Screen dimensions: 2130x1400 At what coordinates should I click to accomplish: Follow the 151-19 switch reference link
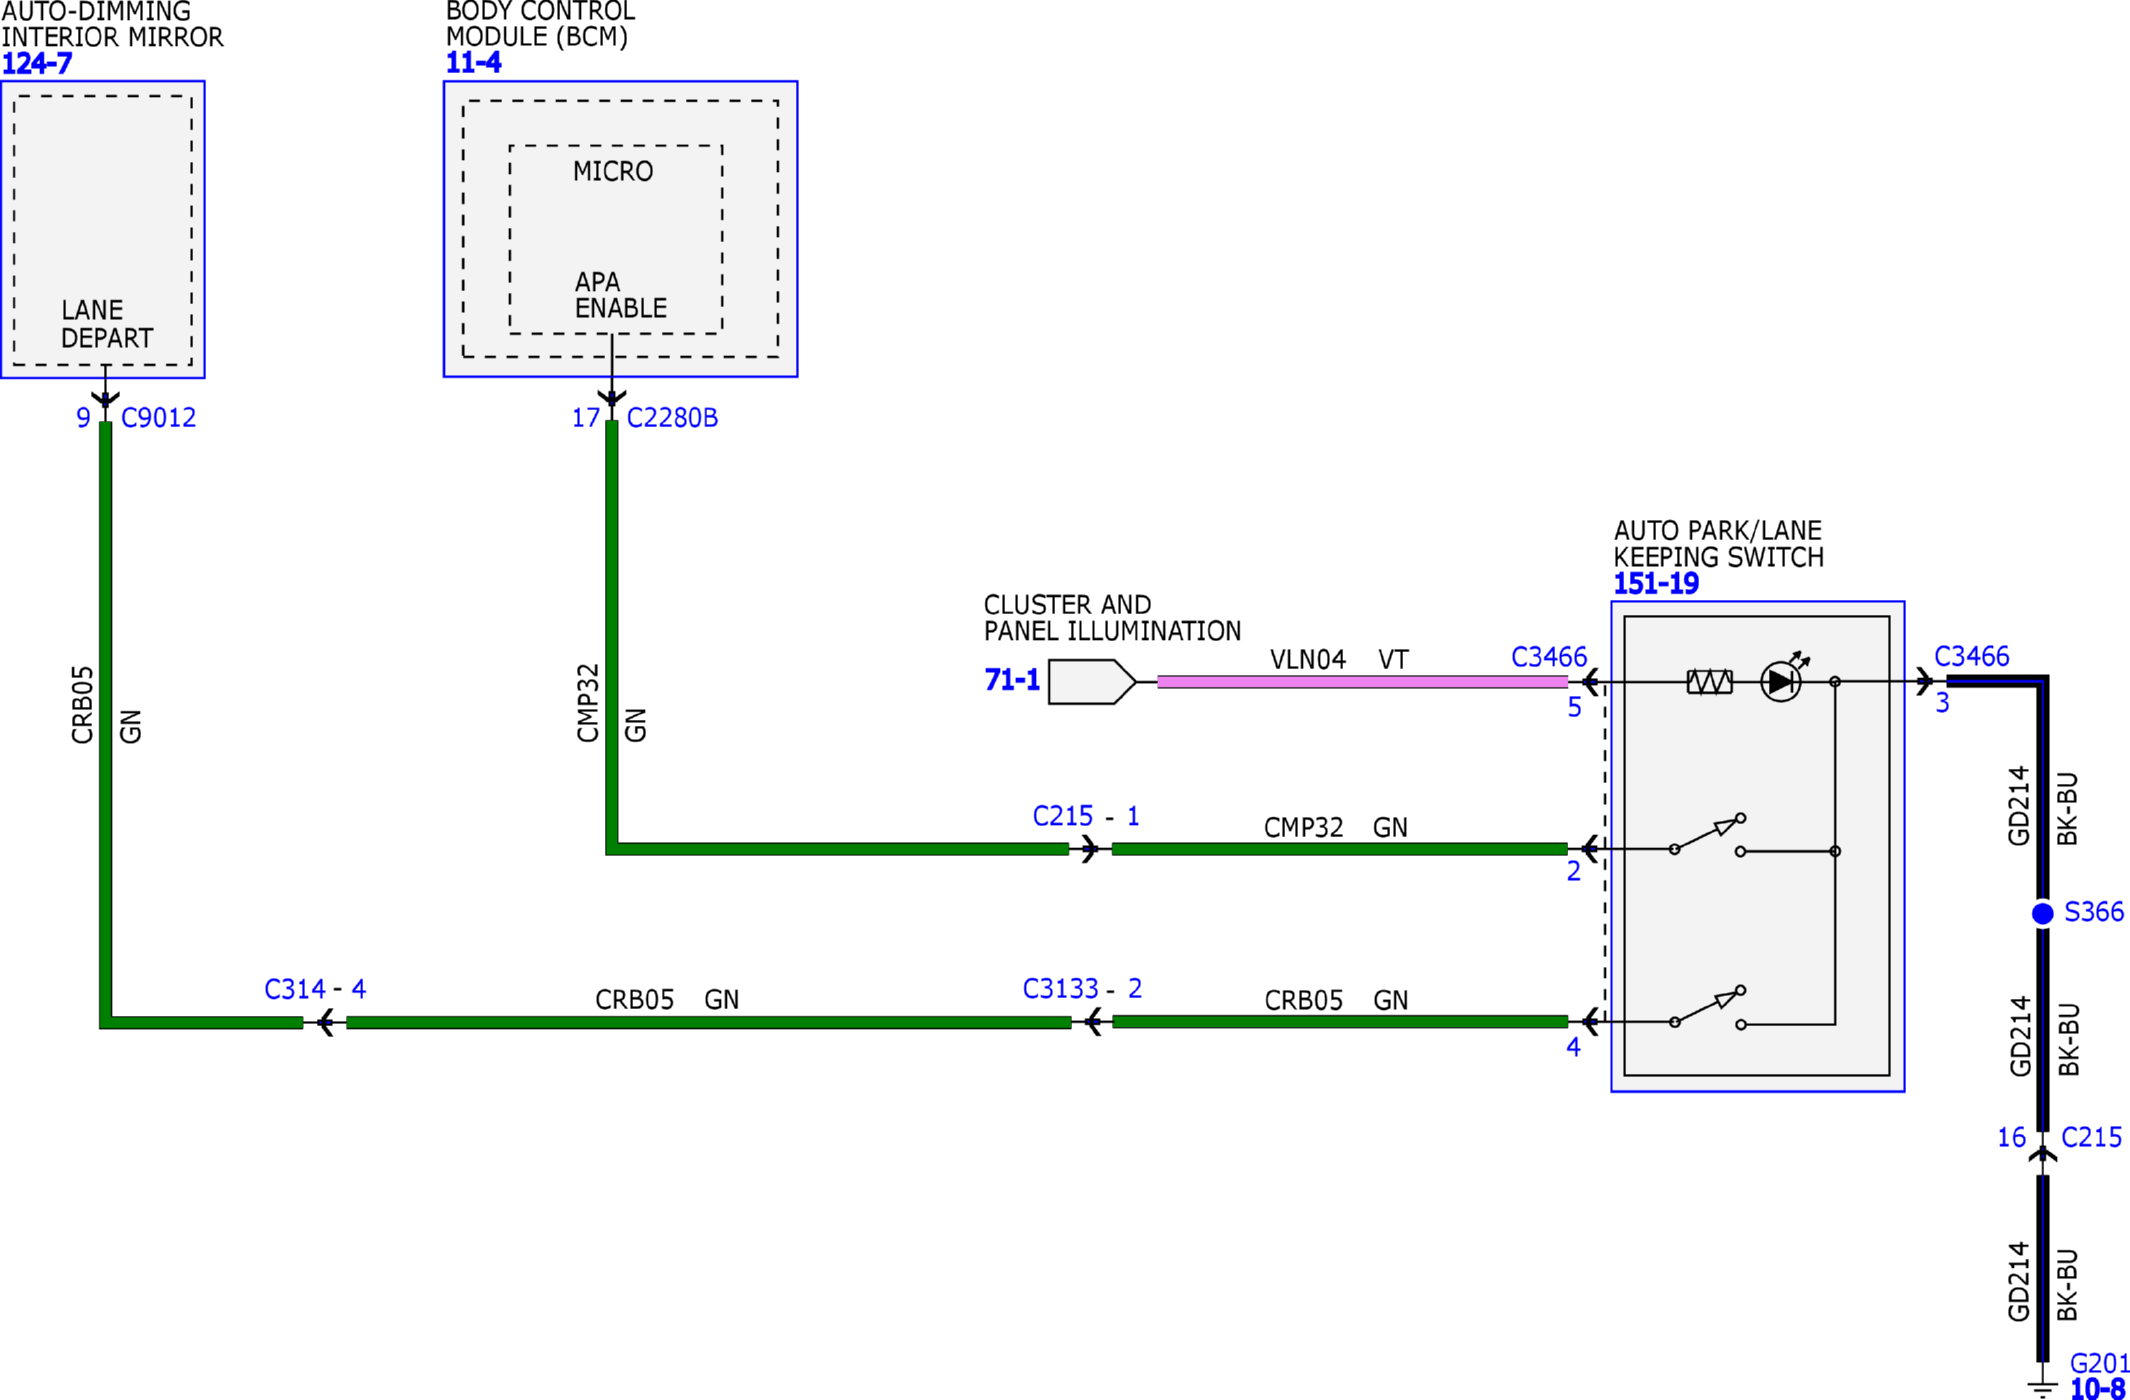tap(1656, 584)
